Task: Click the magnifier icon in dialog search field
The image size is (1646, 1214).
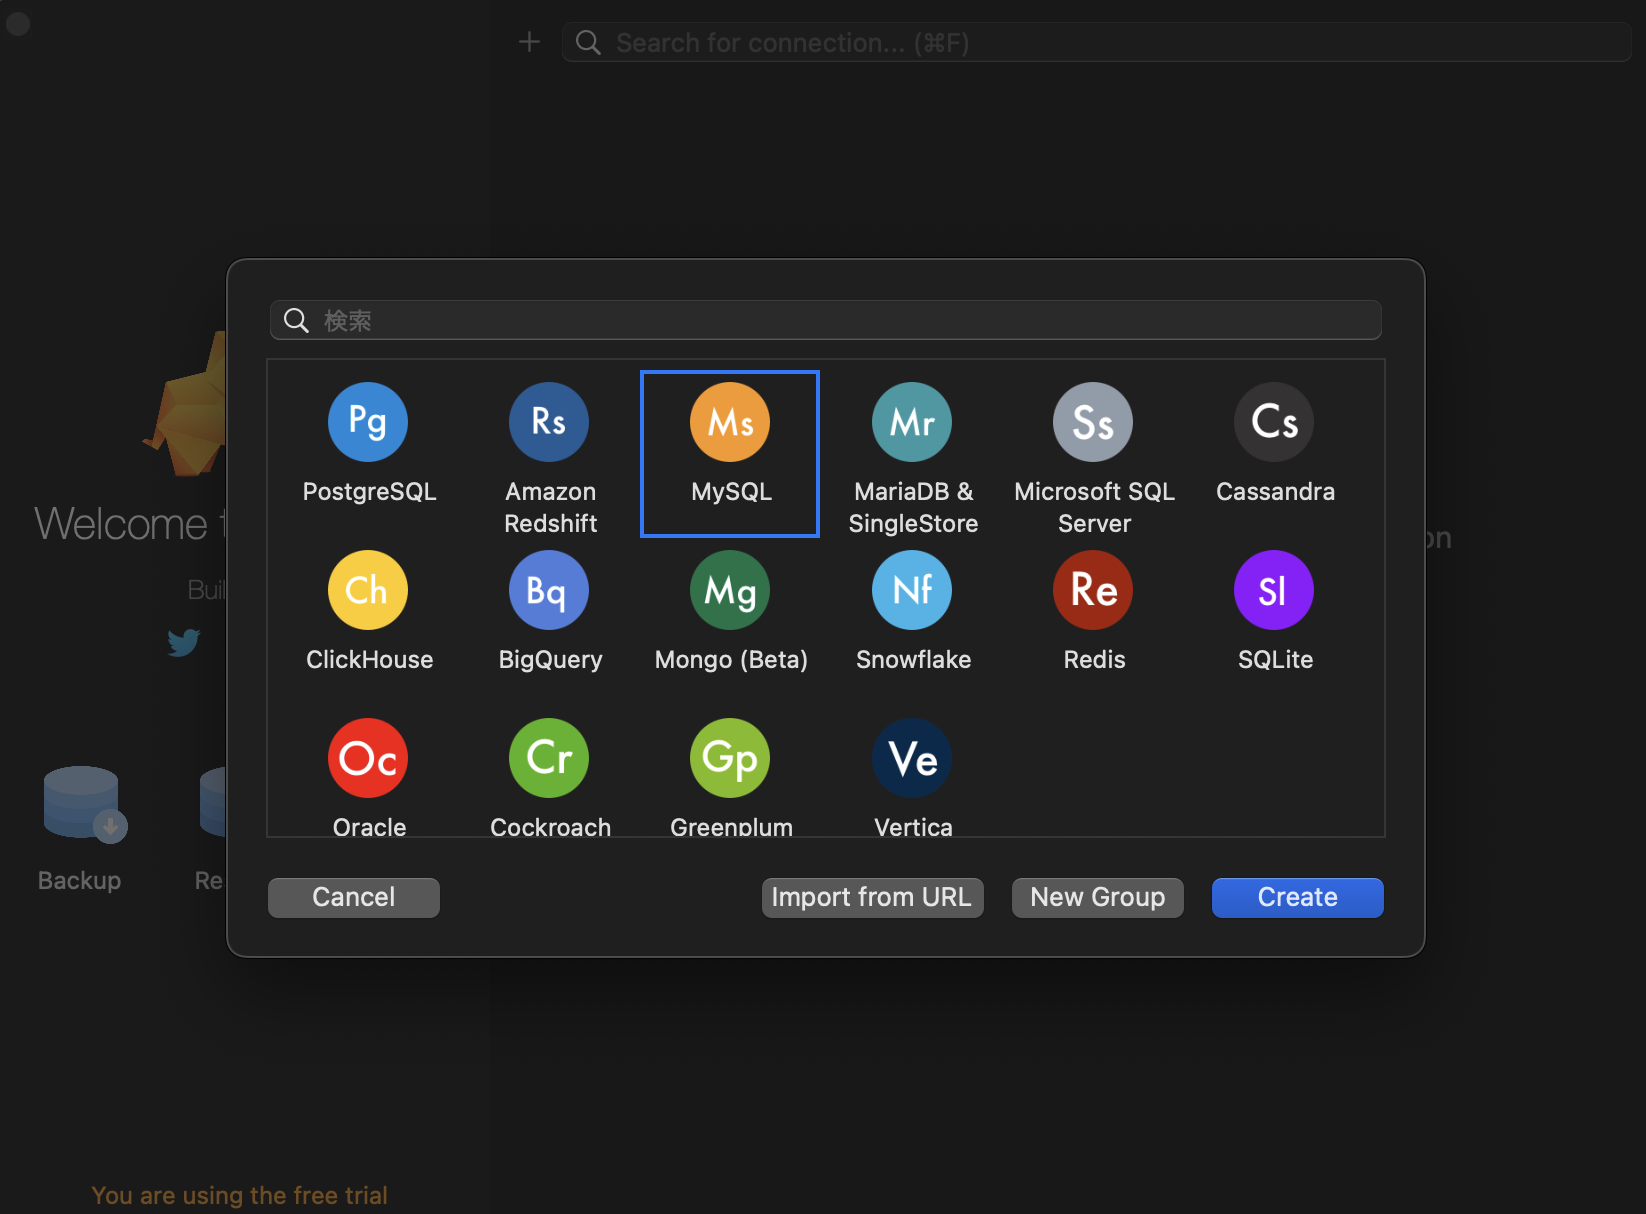Action: [x=296, y=320]
